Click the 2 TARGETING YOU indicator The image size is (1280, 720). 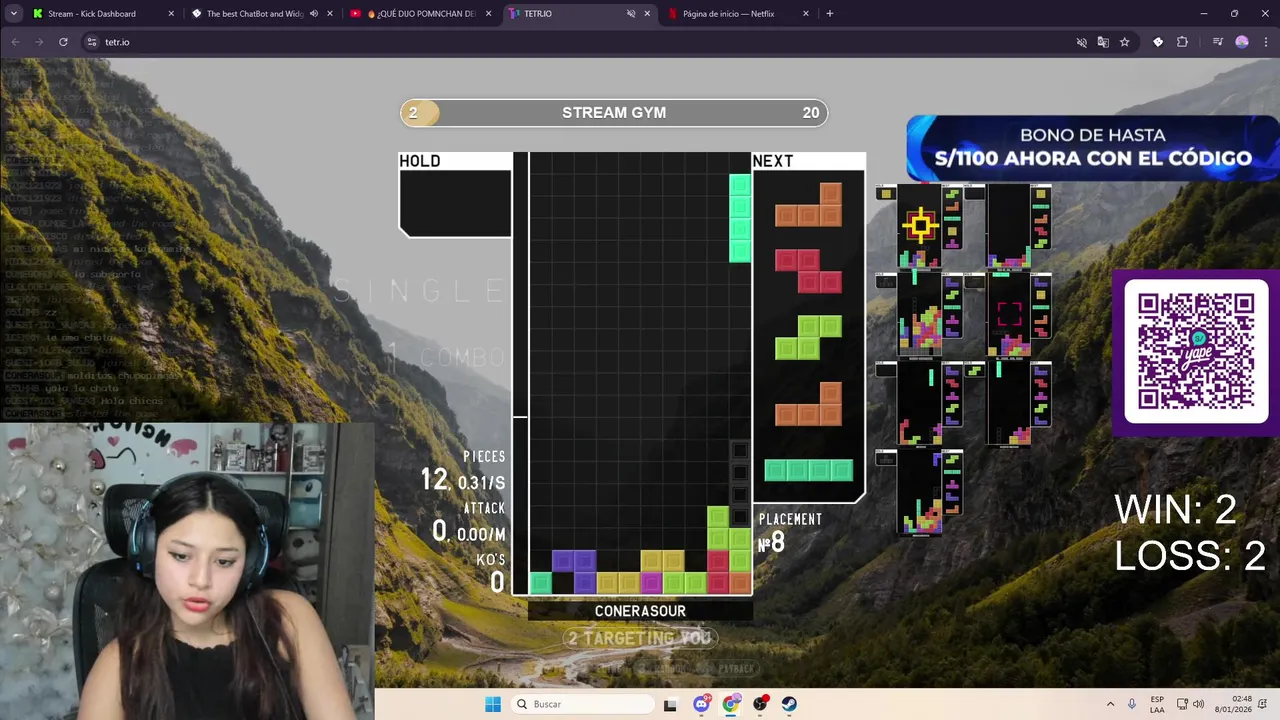(x=640, y=638)
